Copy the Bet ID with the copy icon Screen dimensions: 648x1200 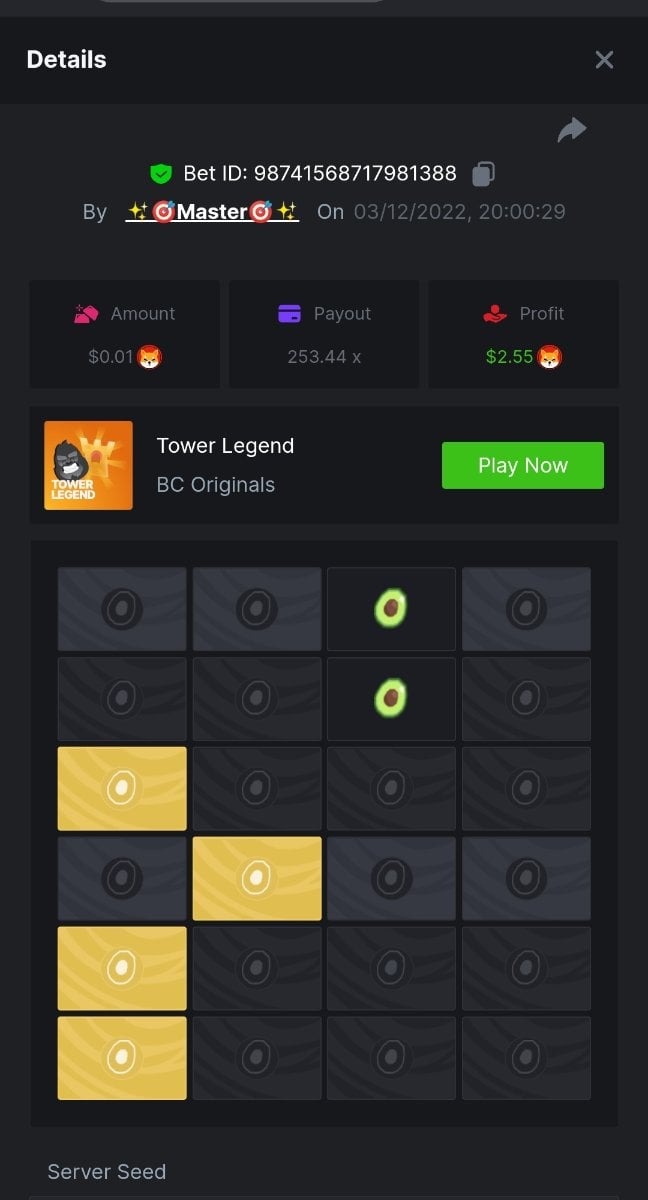[483, 173]
